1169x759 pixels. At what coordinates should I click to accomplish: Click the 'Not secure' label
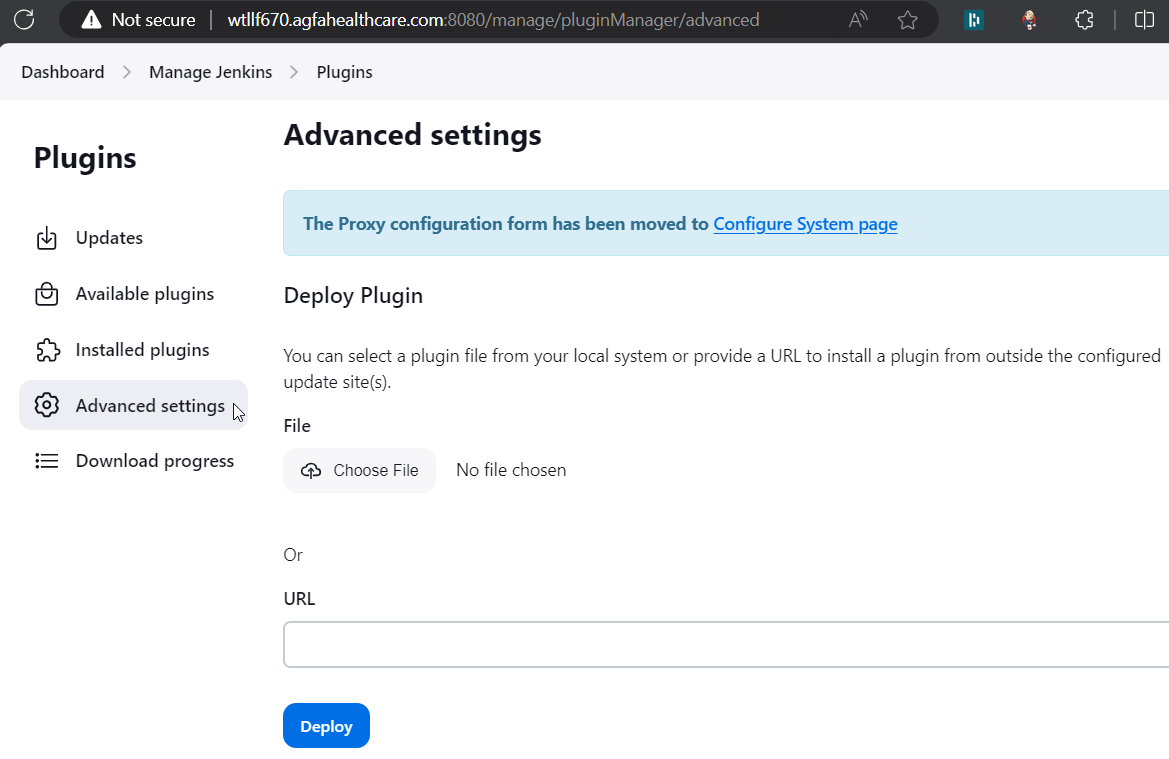[x=154, y=19]
